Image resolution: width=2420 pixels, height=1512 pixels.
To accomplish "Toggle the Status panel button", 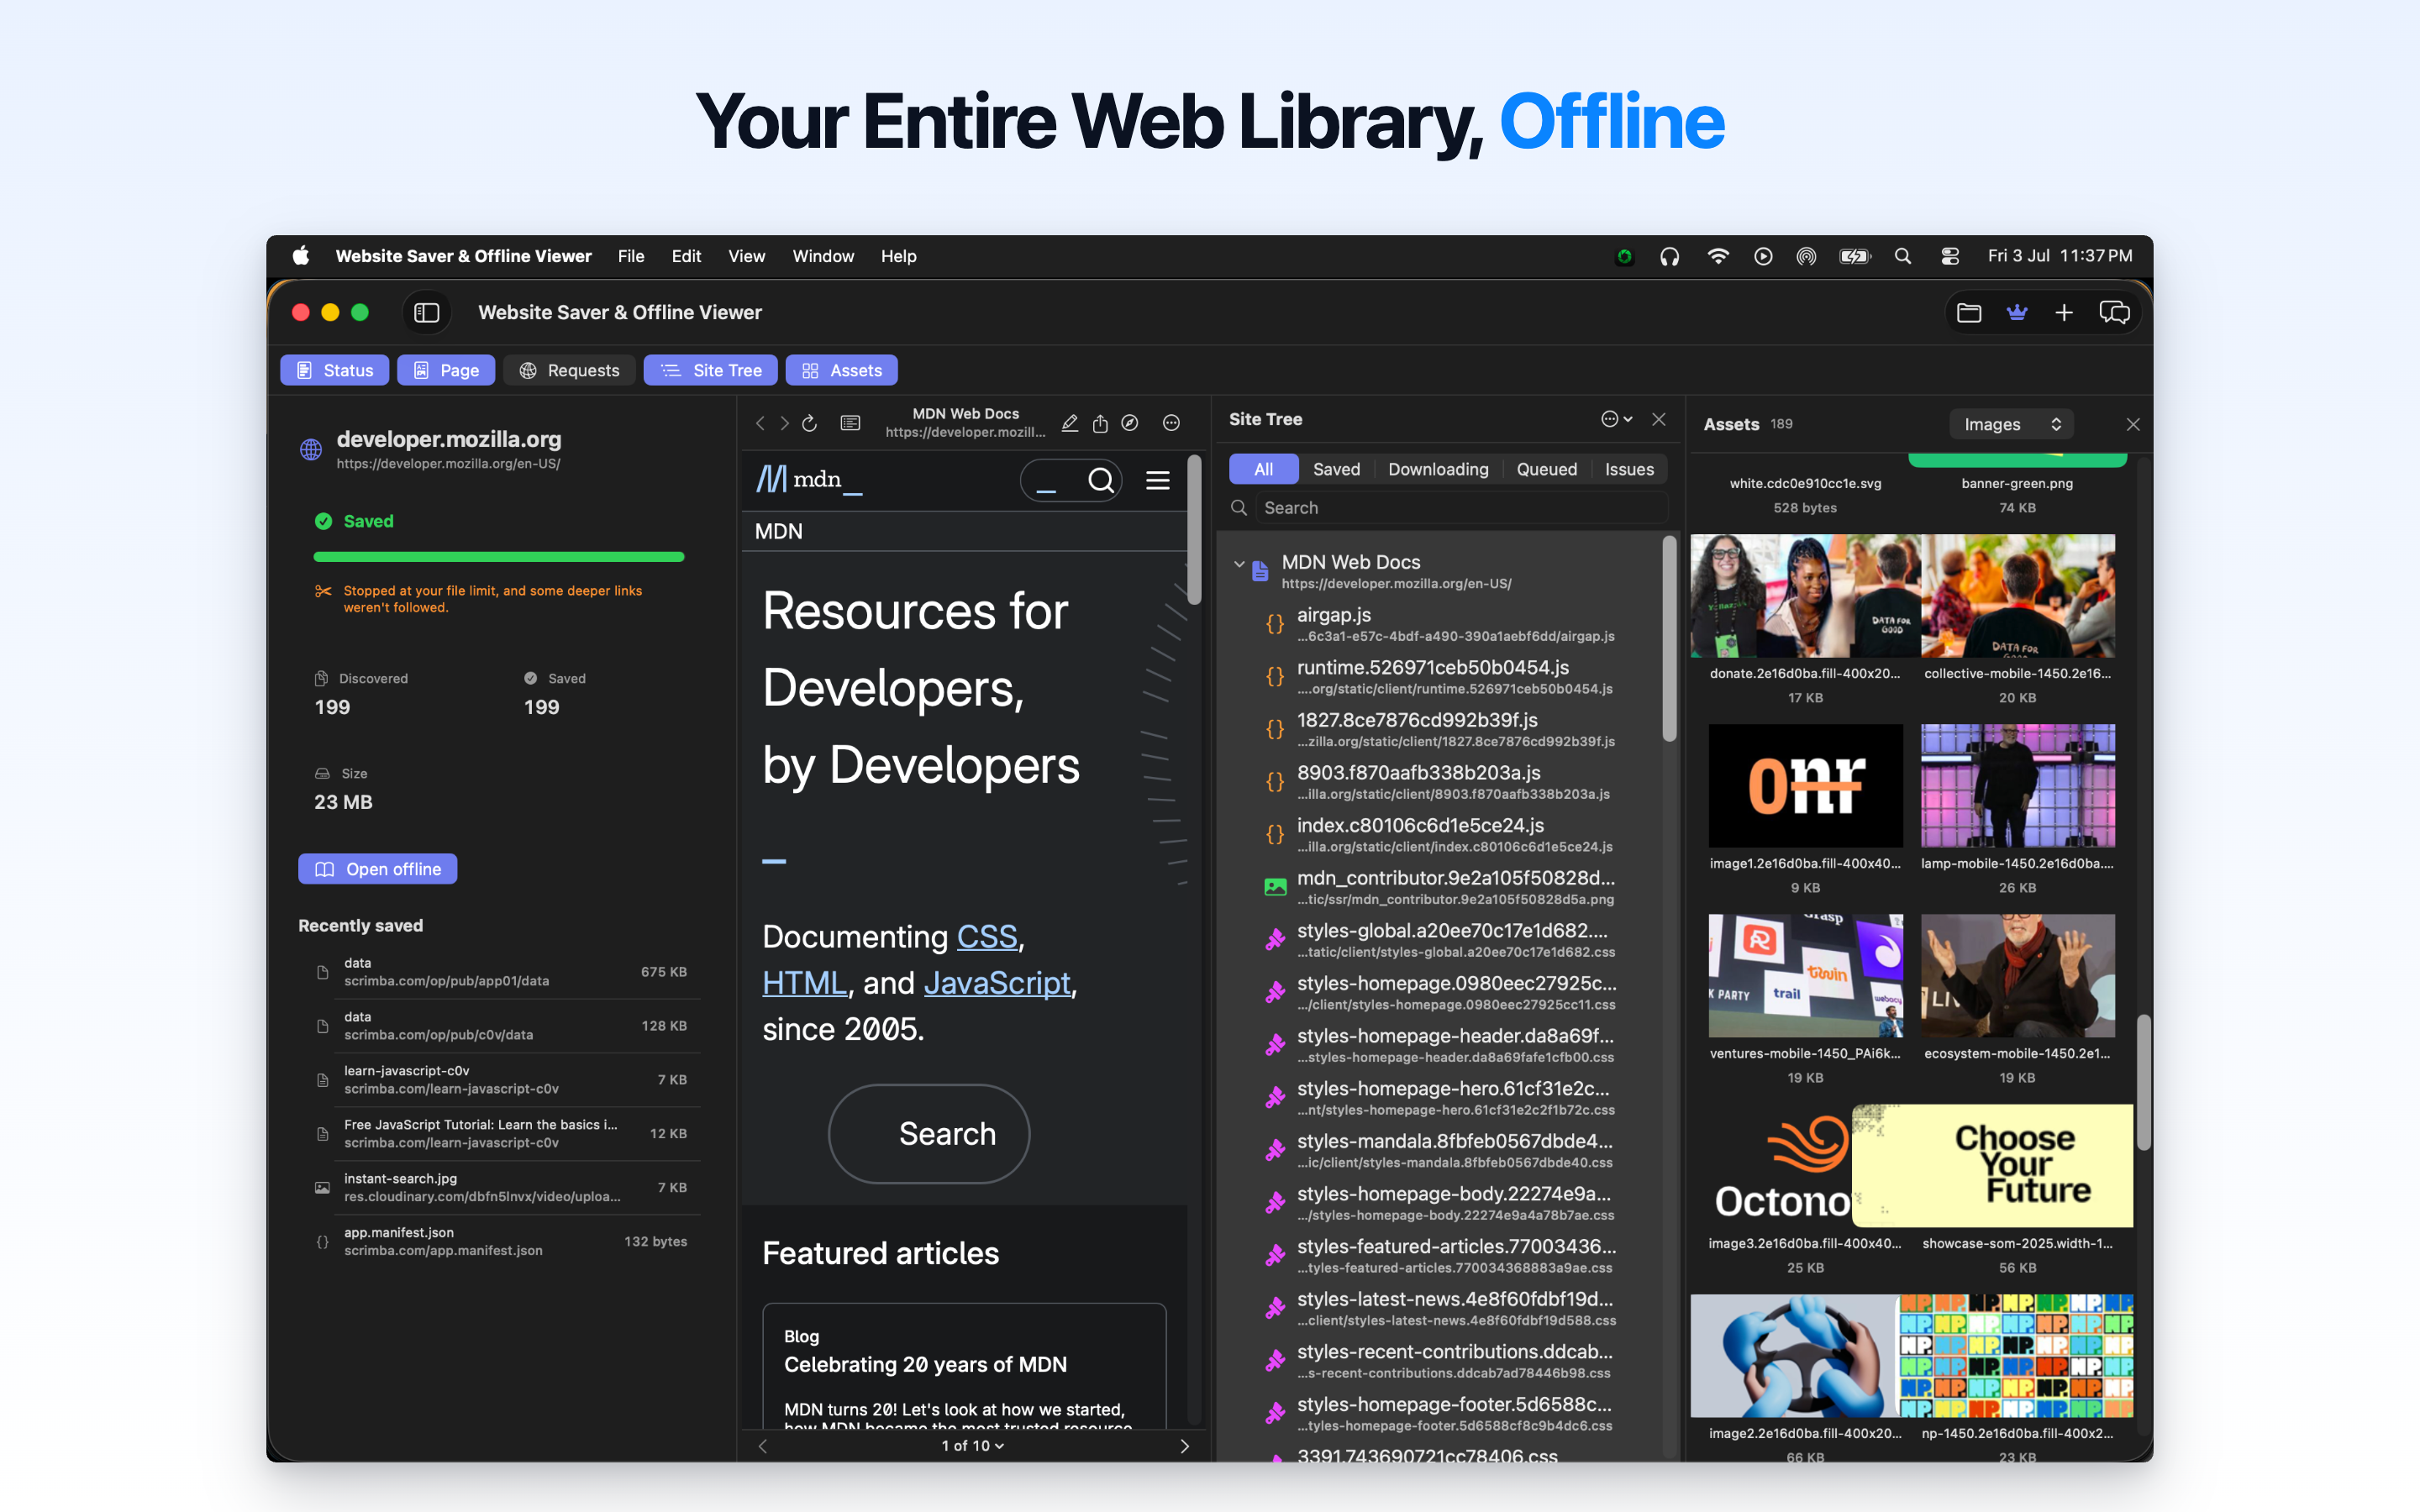I will coord(335,370).
